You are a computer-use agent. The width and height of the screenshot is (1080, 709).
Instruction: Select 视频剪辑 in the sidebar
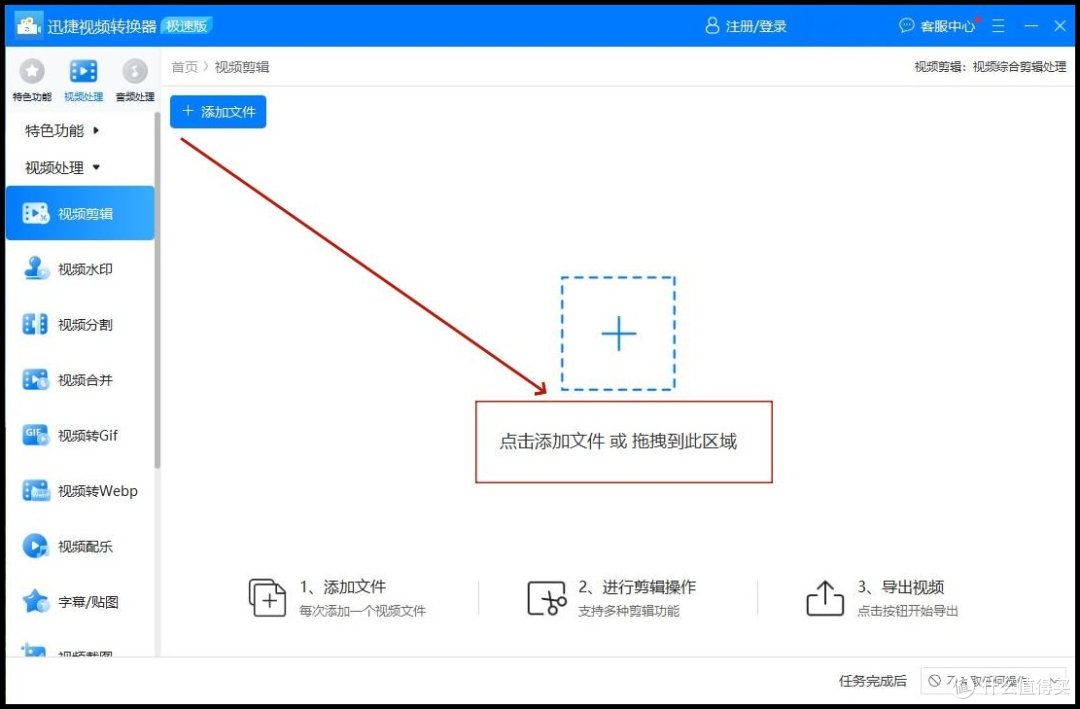coord(80,214)
